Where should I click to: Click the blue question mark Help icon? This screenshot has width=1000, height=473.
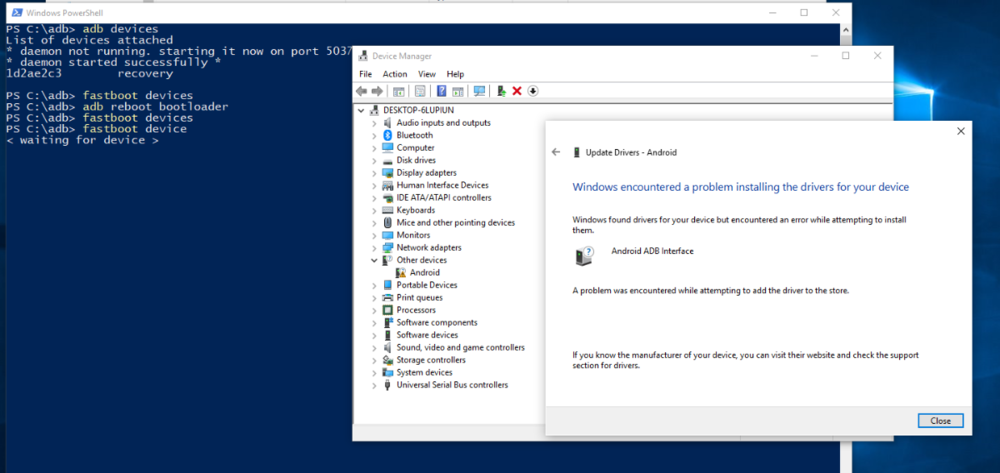tap(441, 91)
